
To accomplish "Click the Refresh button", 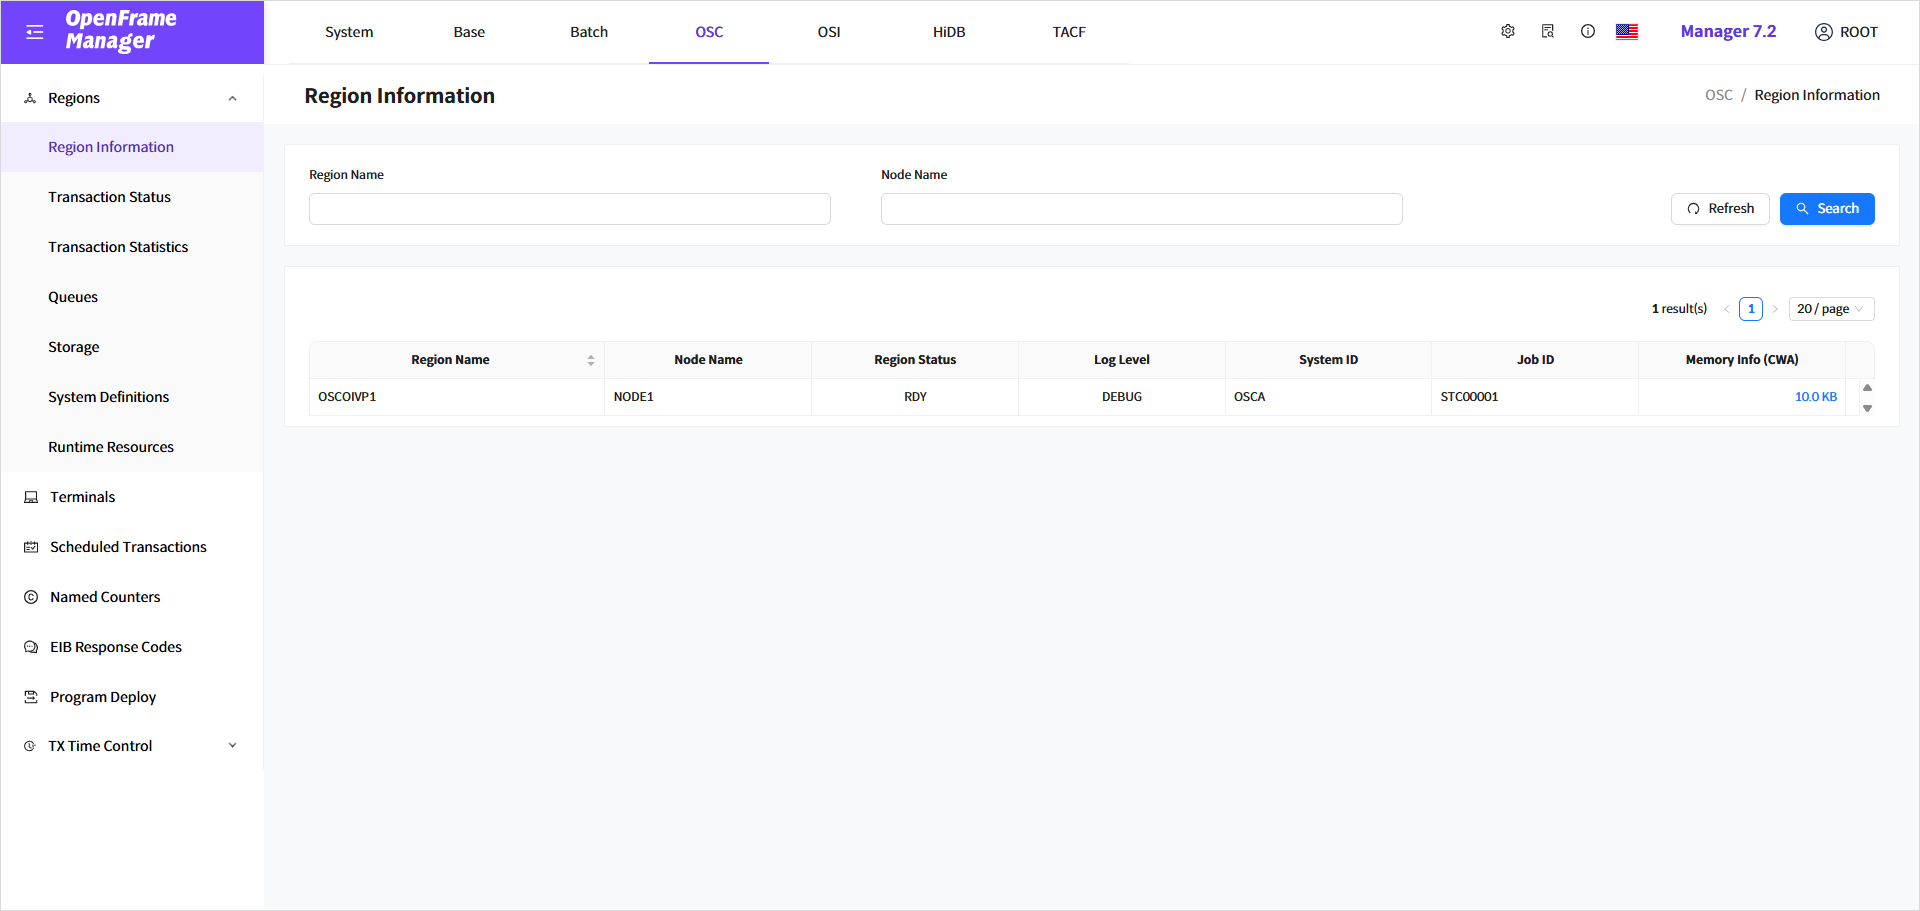I will 1720,209.
